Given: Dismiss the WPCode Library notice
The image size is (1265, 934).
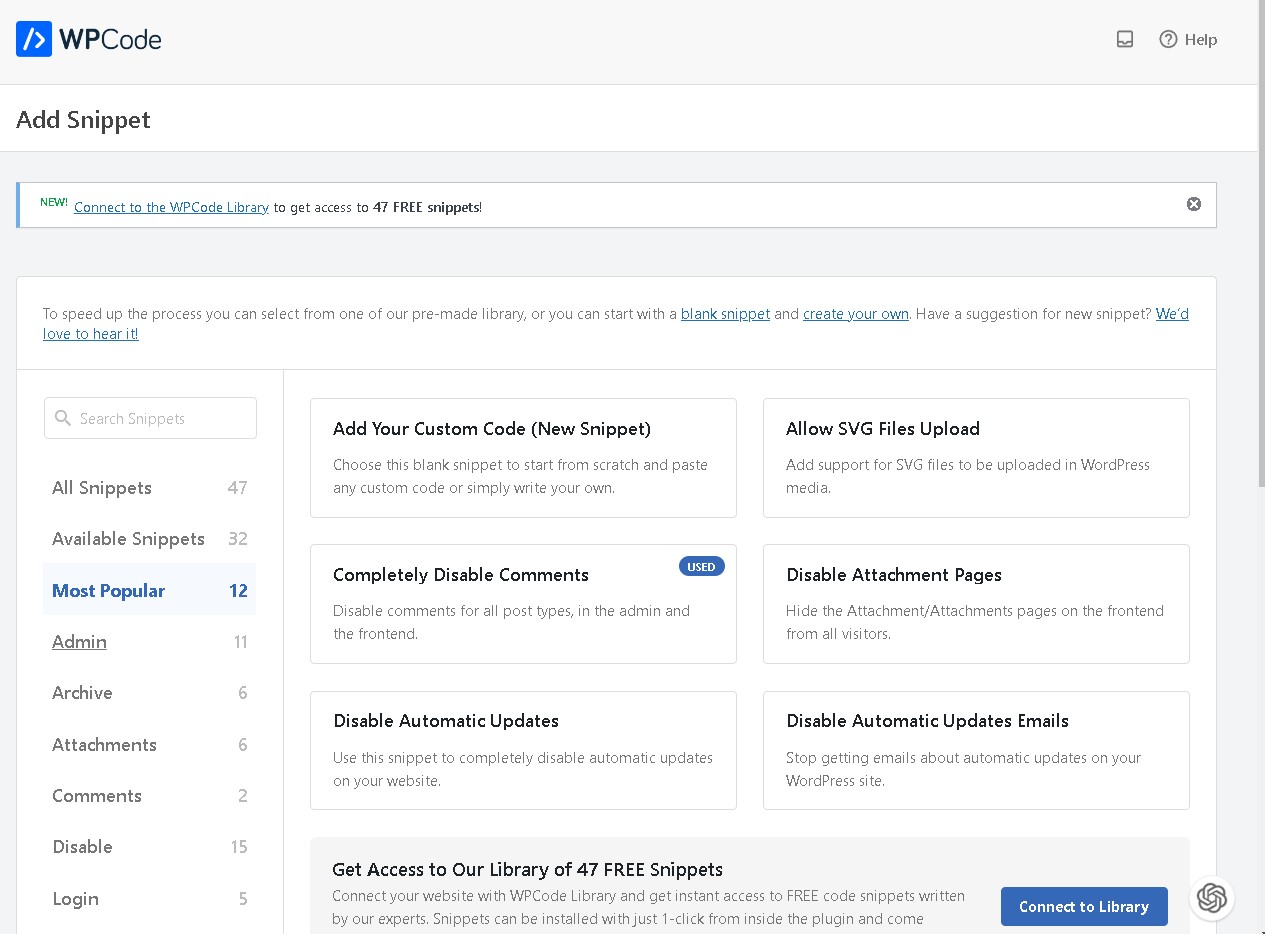Looking at the screenshot, I should tap(1193, 204).
